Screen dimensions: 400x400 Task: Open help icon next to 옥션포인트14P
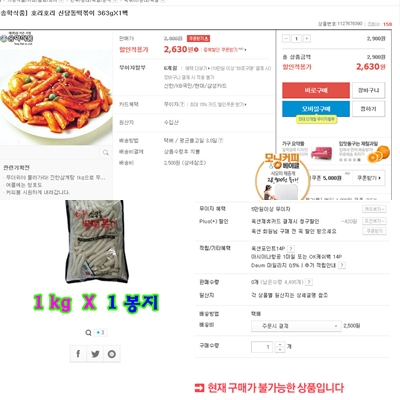[291, 249]
